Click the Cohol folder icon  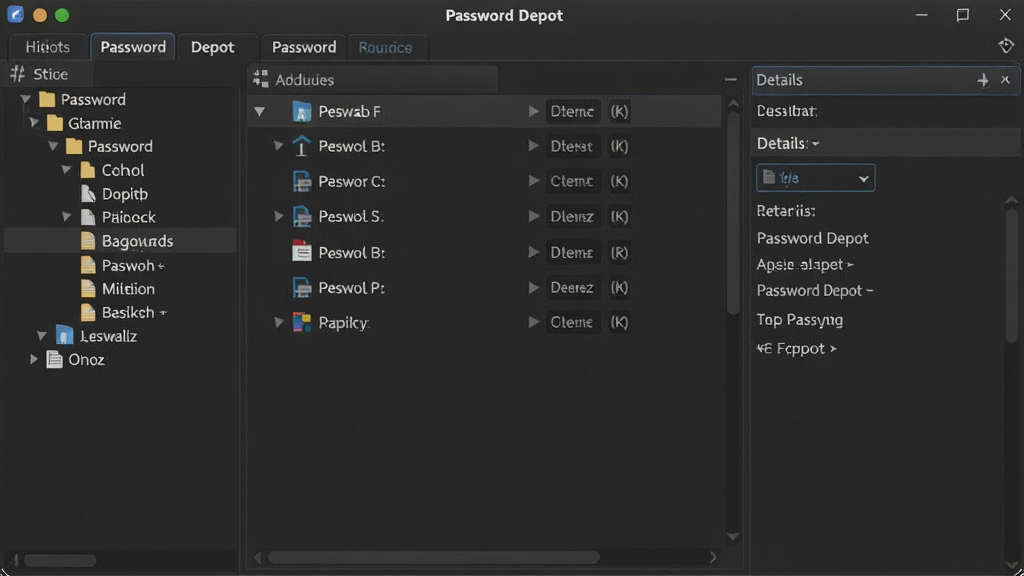click(88, 170)
